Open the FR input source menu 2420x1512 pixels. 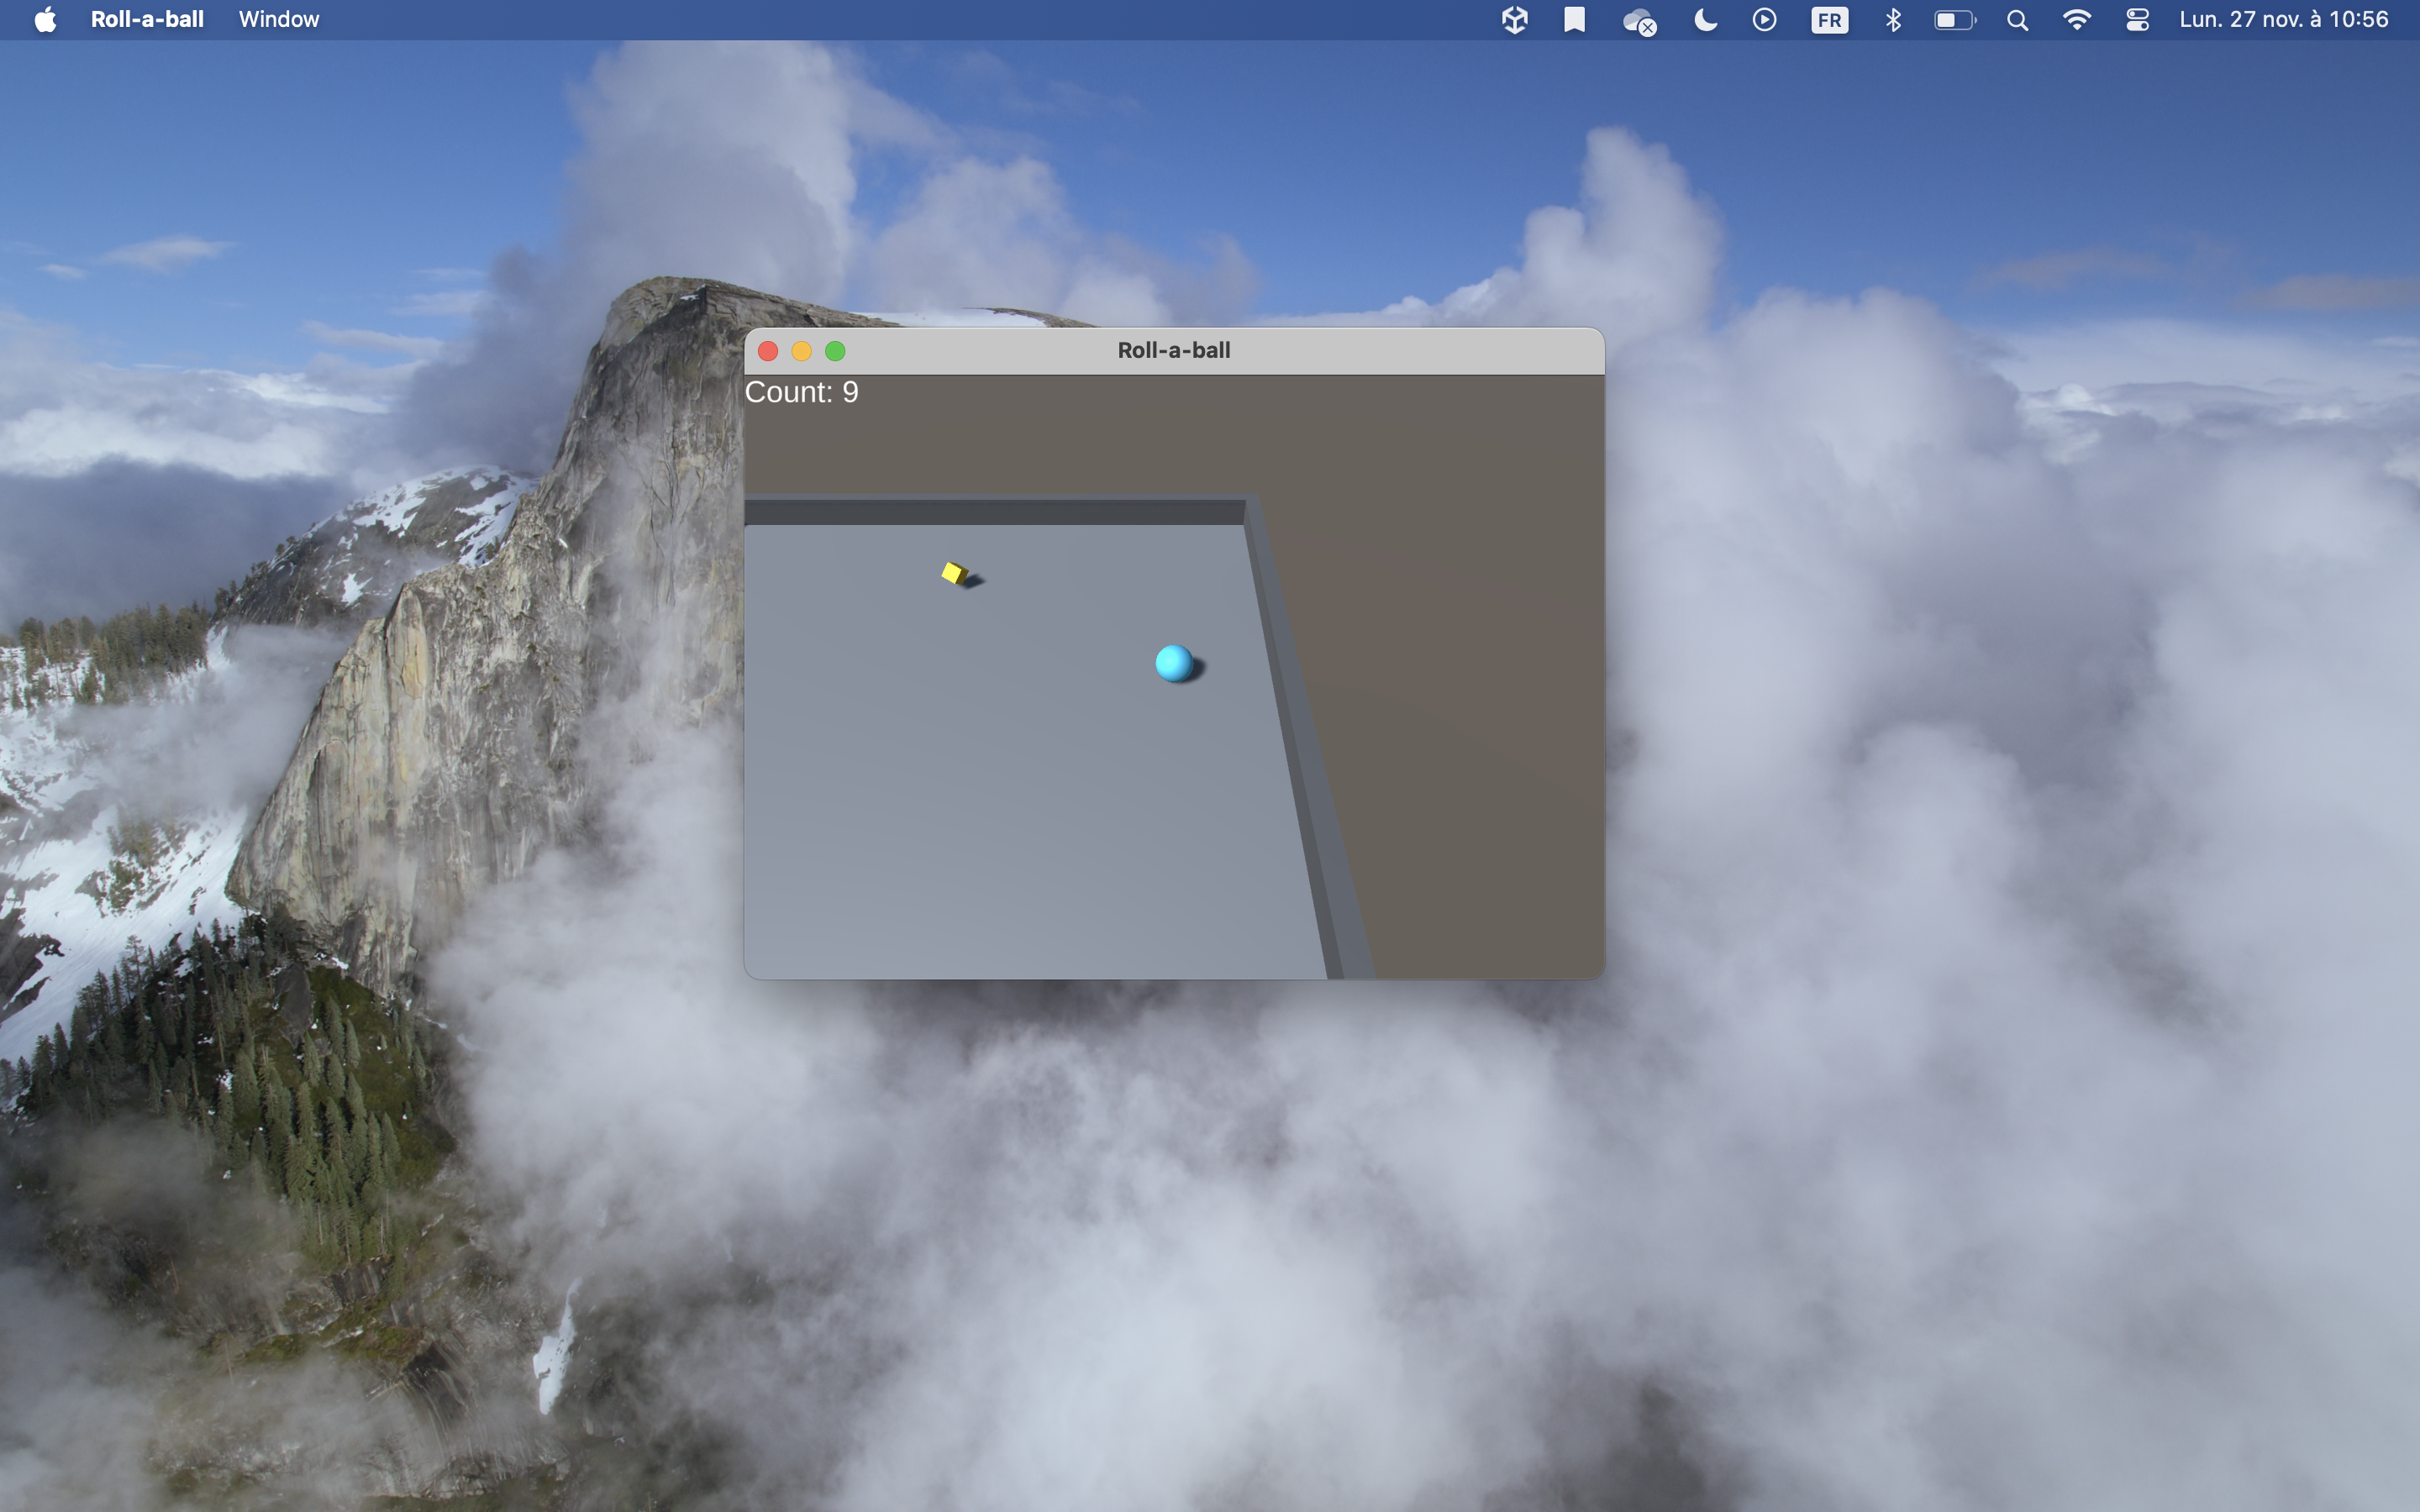pyautogui.click(x=1829, y=20)
